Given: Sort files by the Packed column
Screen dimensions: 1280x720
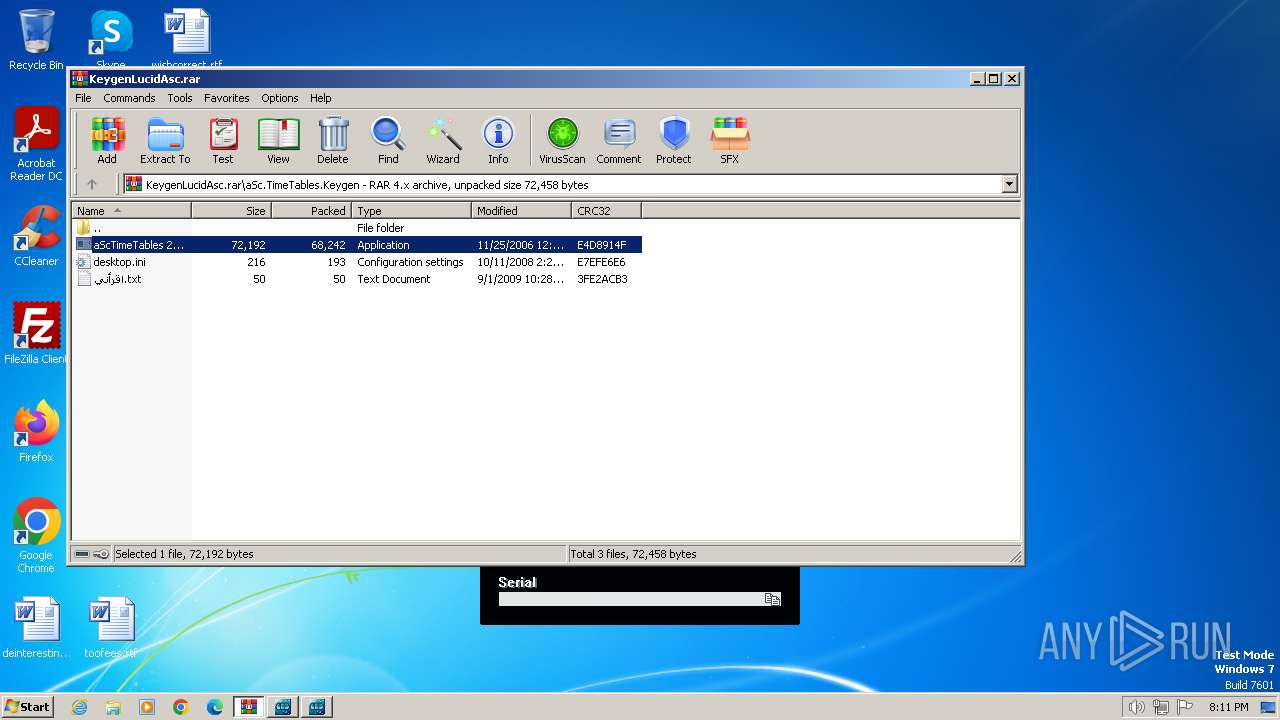Looking at the screenshot, I should point(311,210).
